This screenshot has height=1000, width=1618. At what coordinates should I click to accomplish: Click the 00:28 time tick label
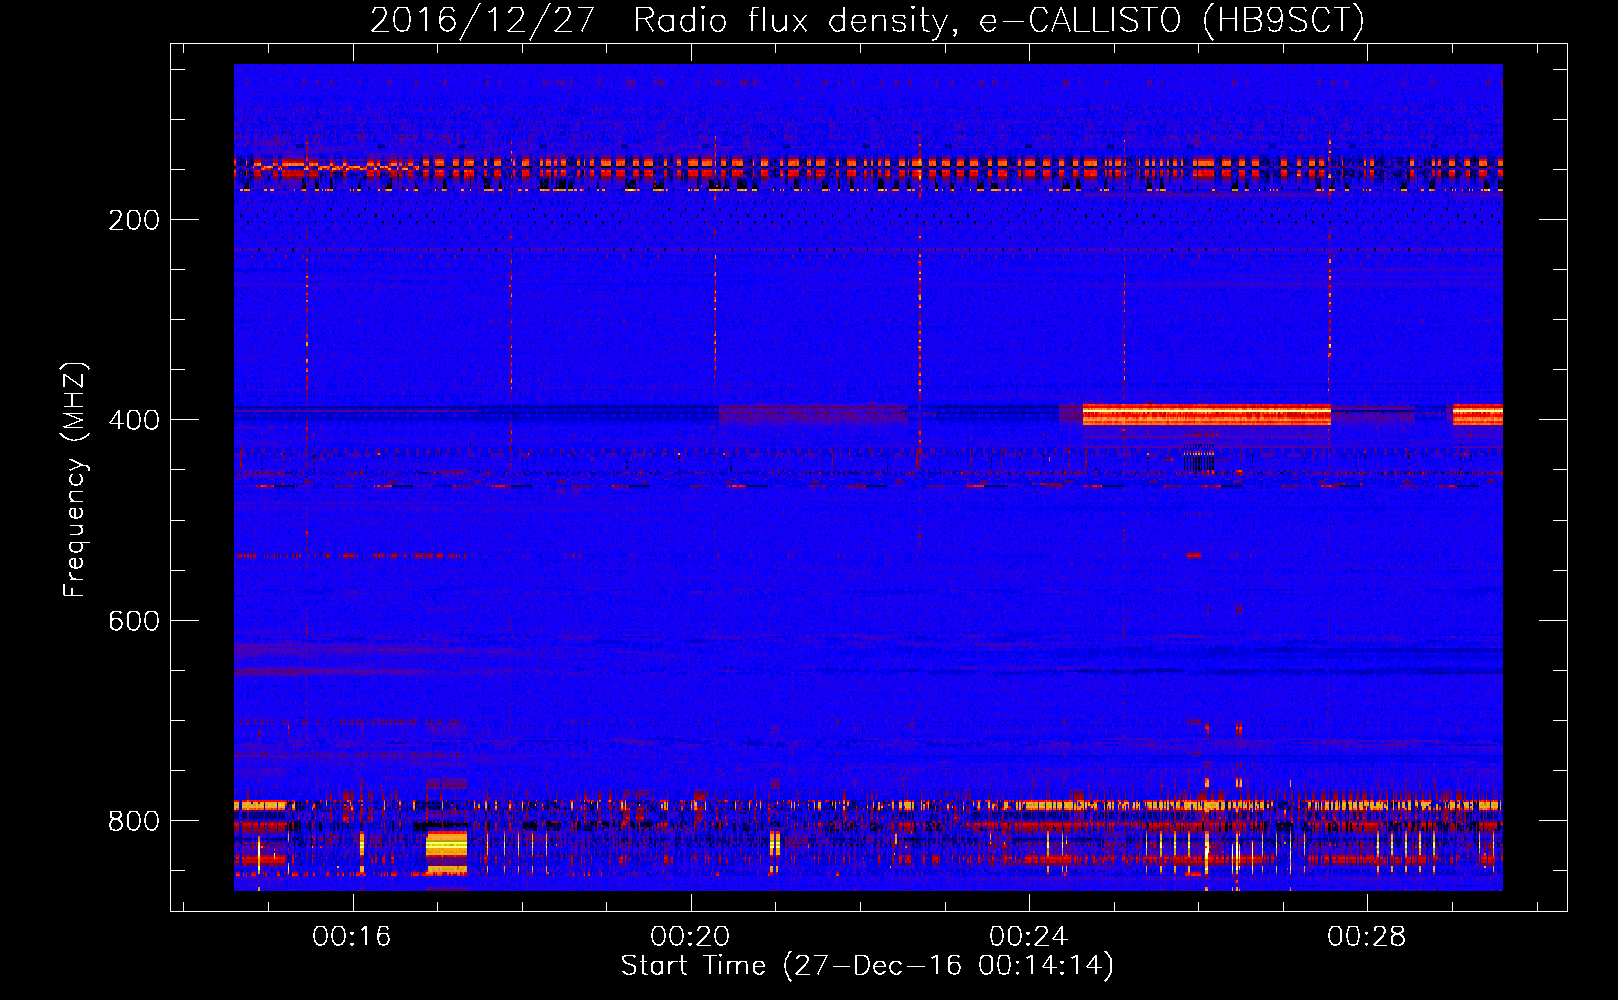[1366, 937]
